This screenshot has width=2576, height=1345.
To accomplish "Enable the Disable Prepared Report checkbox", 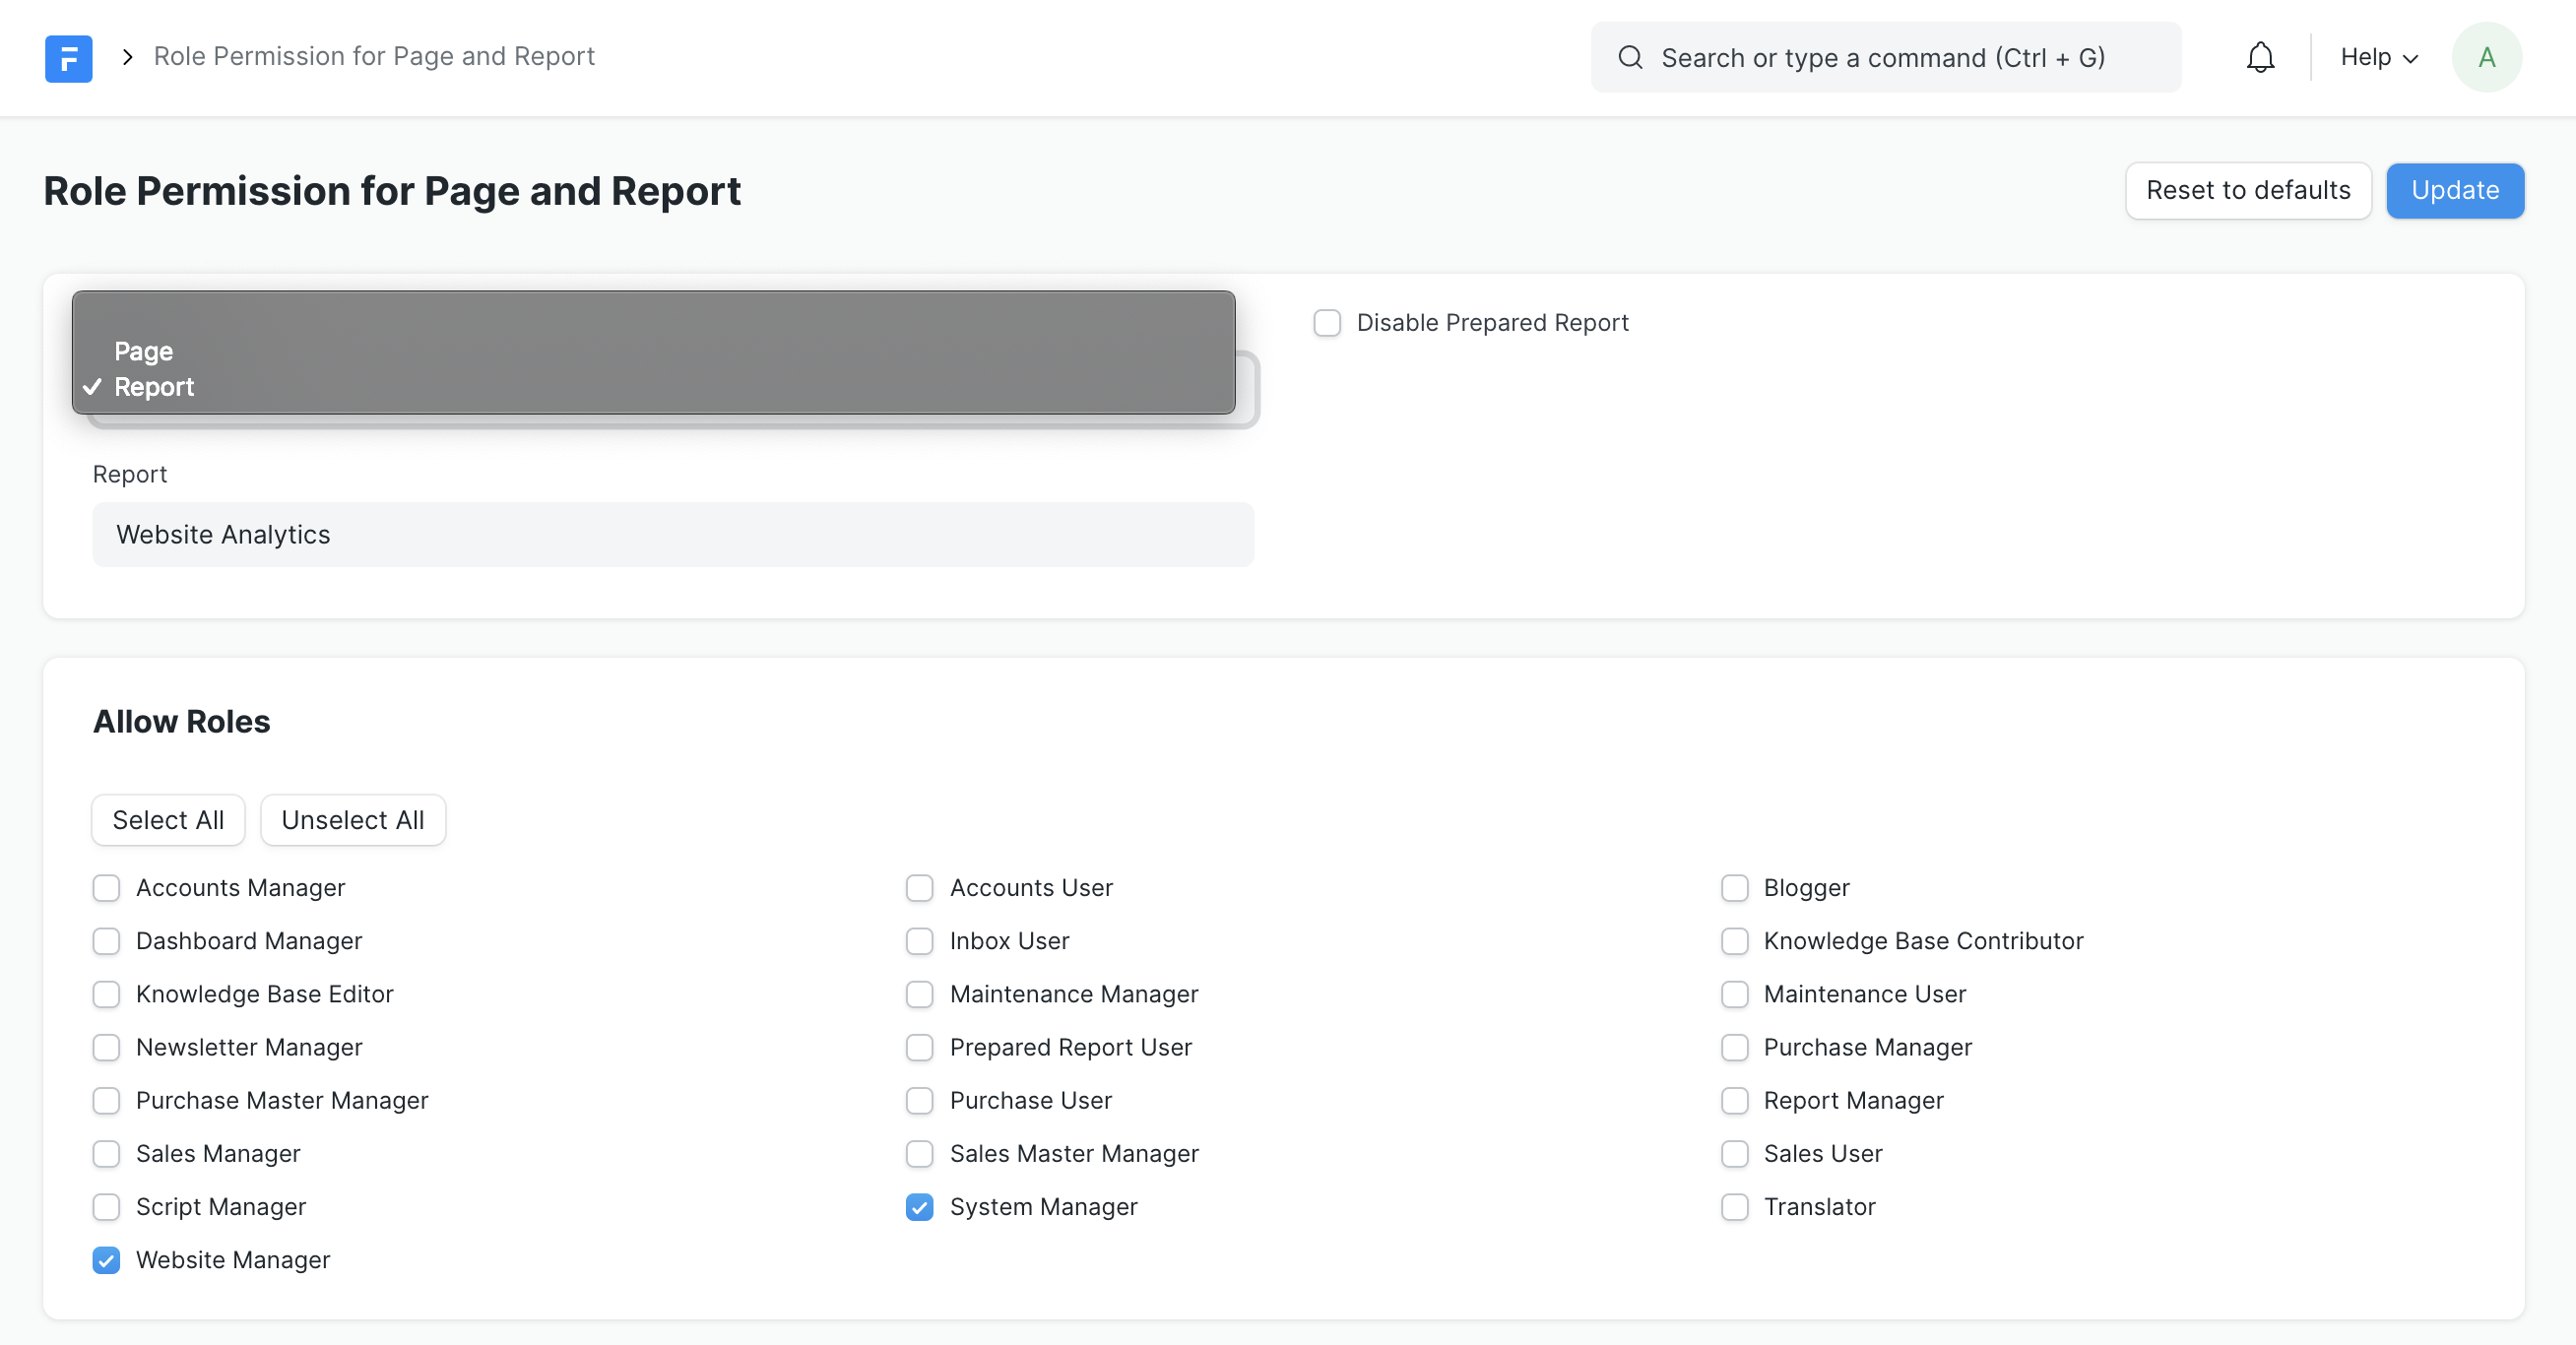I will point(1327,322).
